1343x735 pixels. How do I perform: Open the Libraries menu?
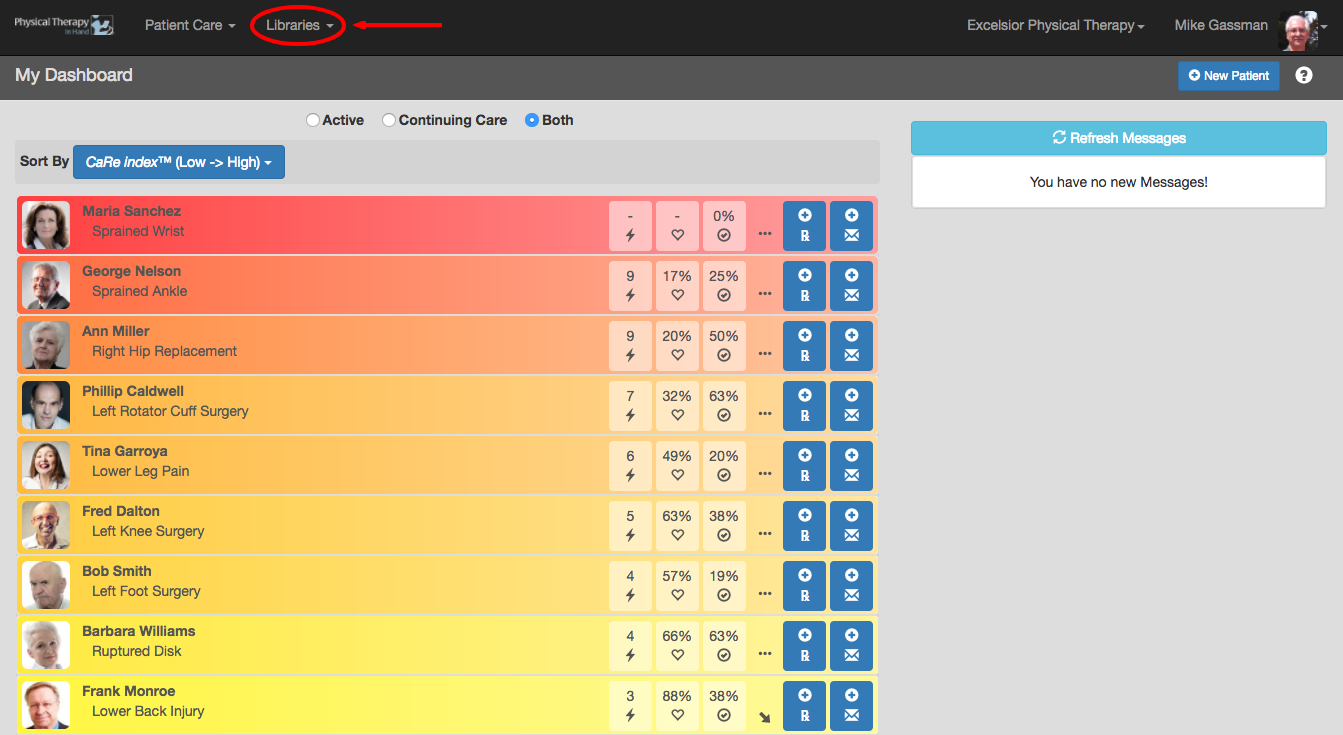(x=299, y=25)
